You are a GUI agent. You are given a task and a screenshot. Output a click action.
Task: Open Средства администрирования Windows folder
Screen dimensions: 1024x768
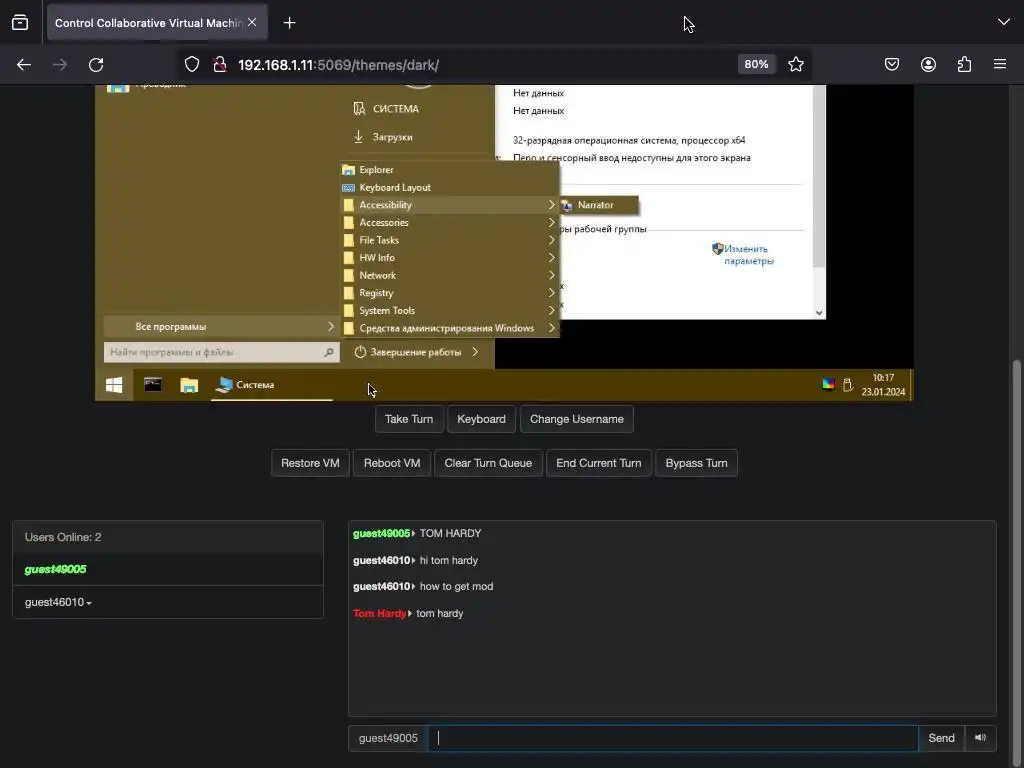pyautogui.click(x=449, y=328)
